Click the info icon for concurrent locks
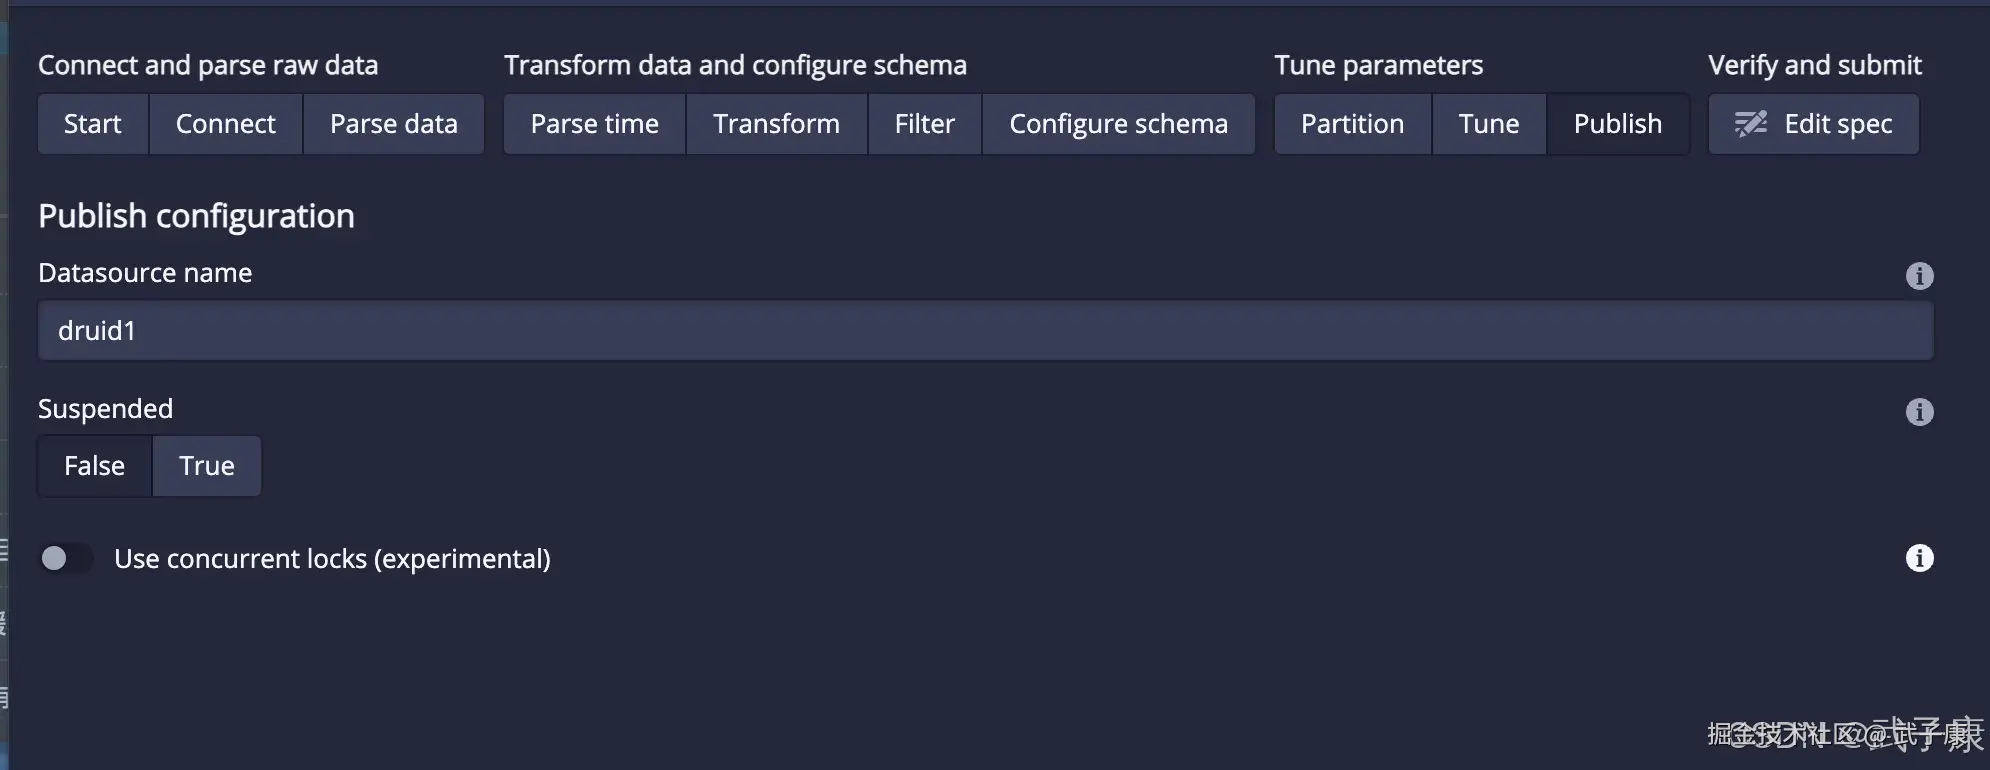This screenshot has height=770, width=1990. (x=1919, y=558)
